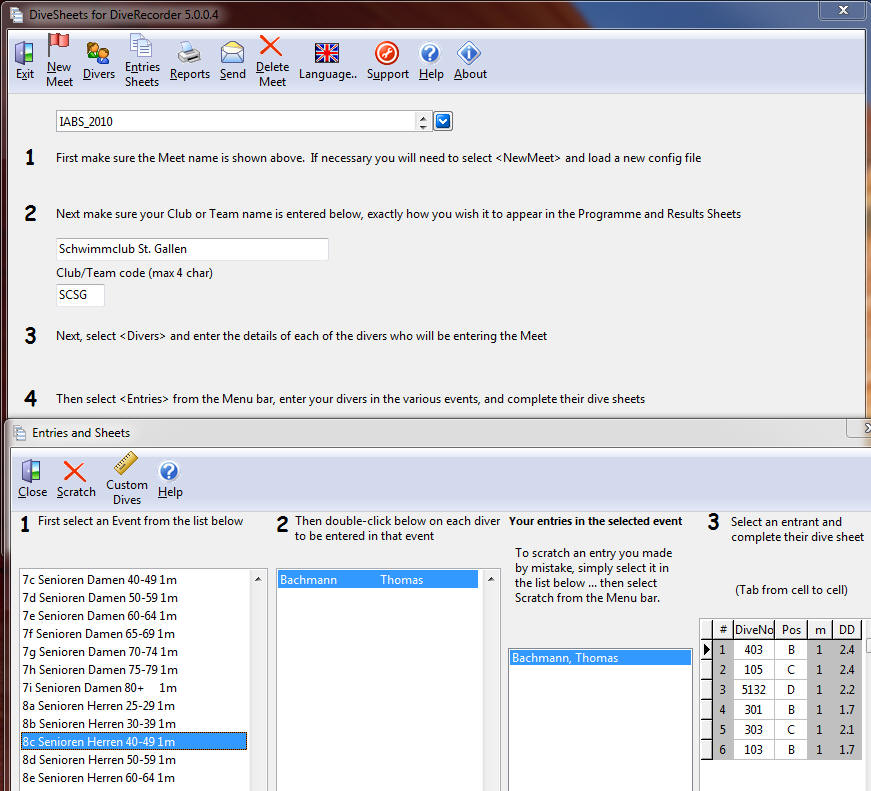The height and width of the screenshot is (791, 871).
Task: Click the meet name spinner arrows
Action: [423, 121]
